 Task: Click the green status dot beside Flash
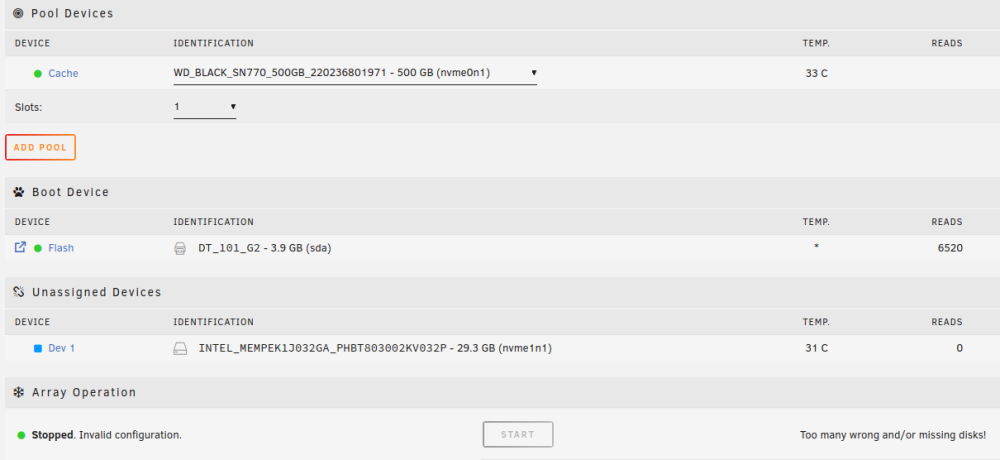(38, 248)
